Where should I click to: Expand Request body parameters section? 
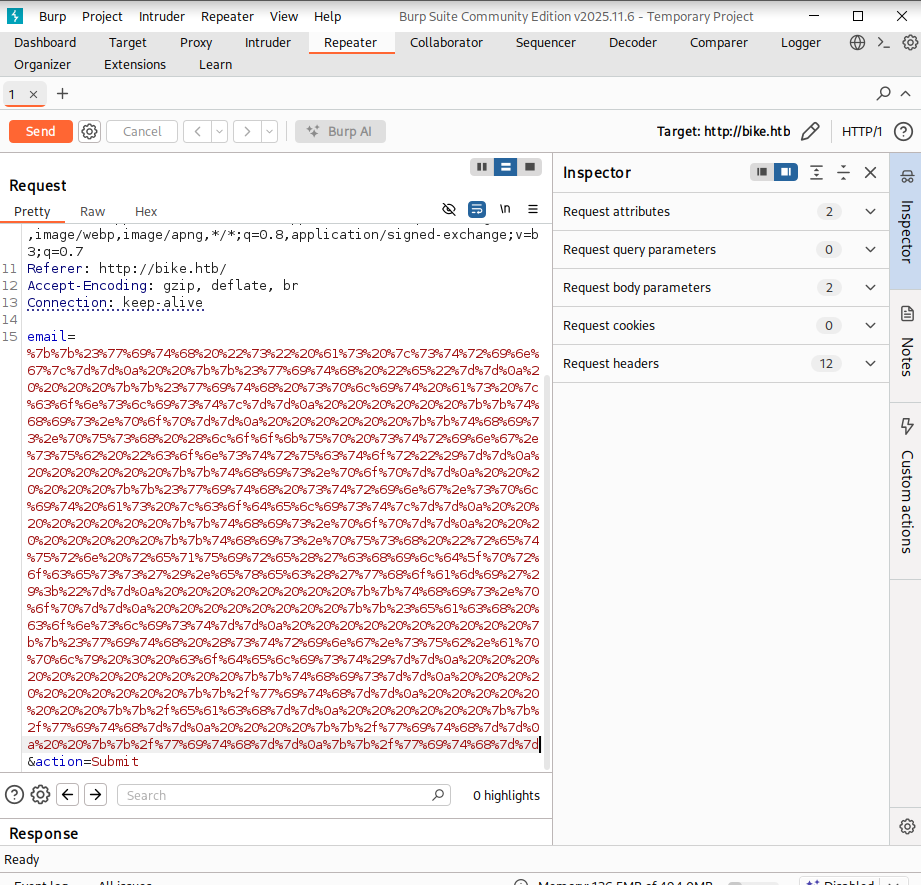869,288
